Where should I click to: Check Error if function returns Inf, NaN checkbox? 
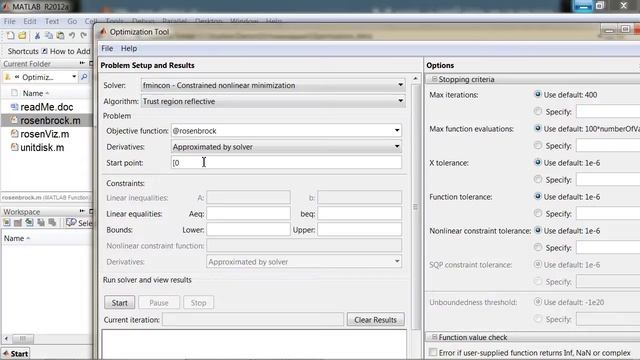433,352
